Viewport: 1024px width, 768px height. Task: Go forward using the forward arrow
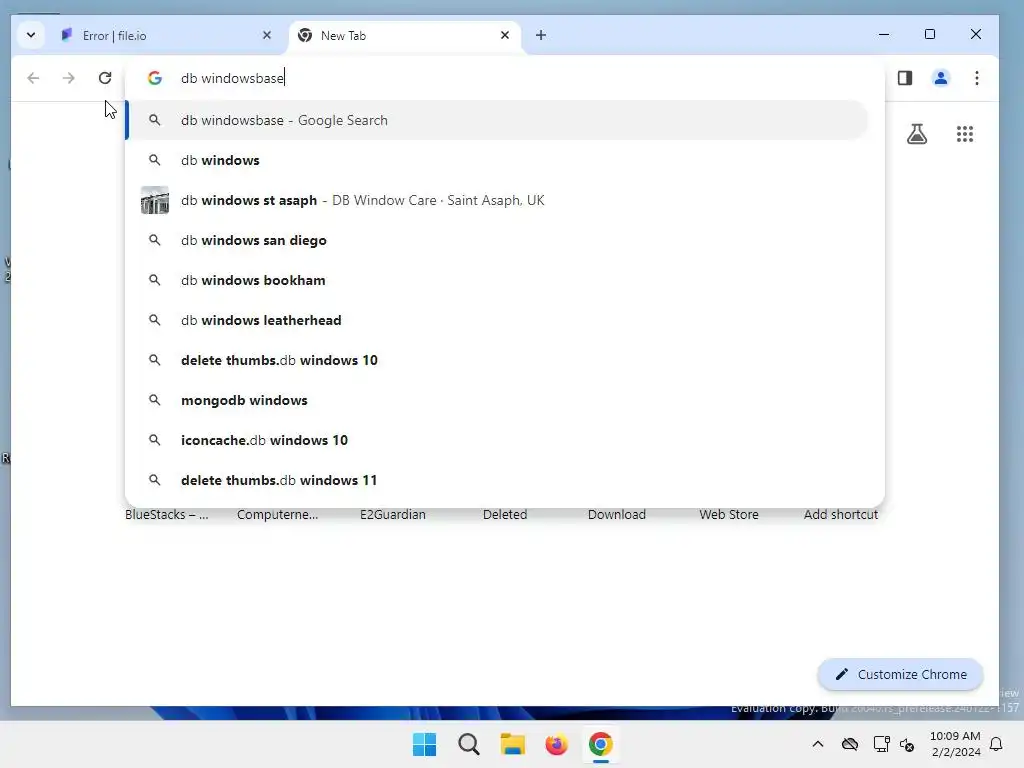[x=69, y=78]
